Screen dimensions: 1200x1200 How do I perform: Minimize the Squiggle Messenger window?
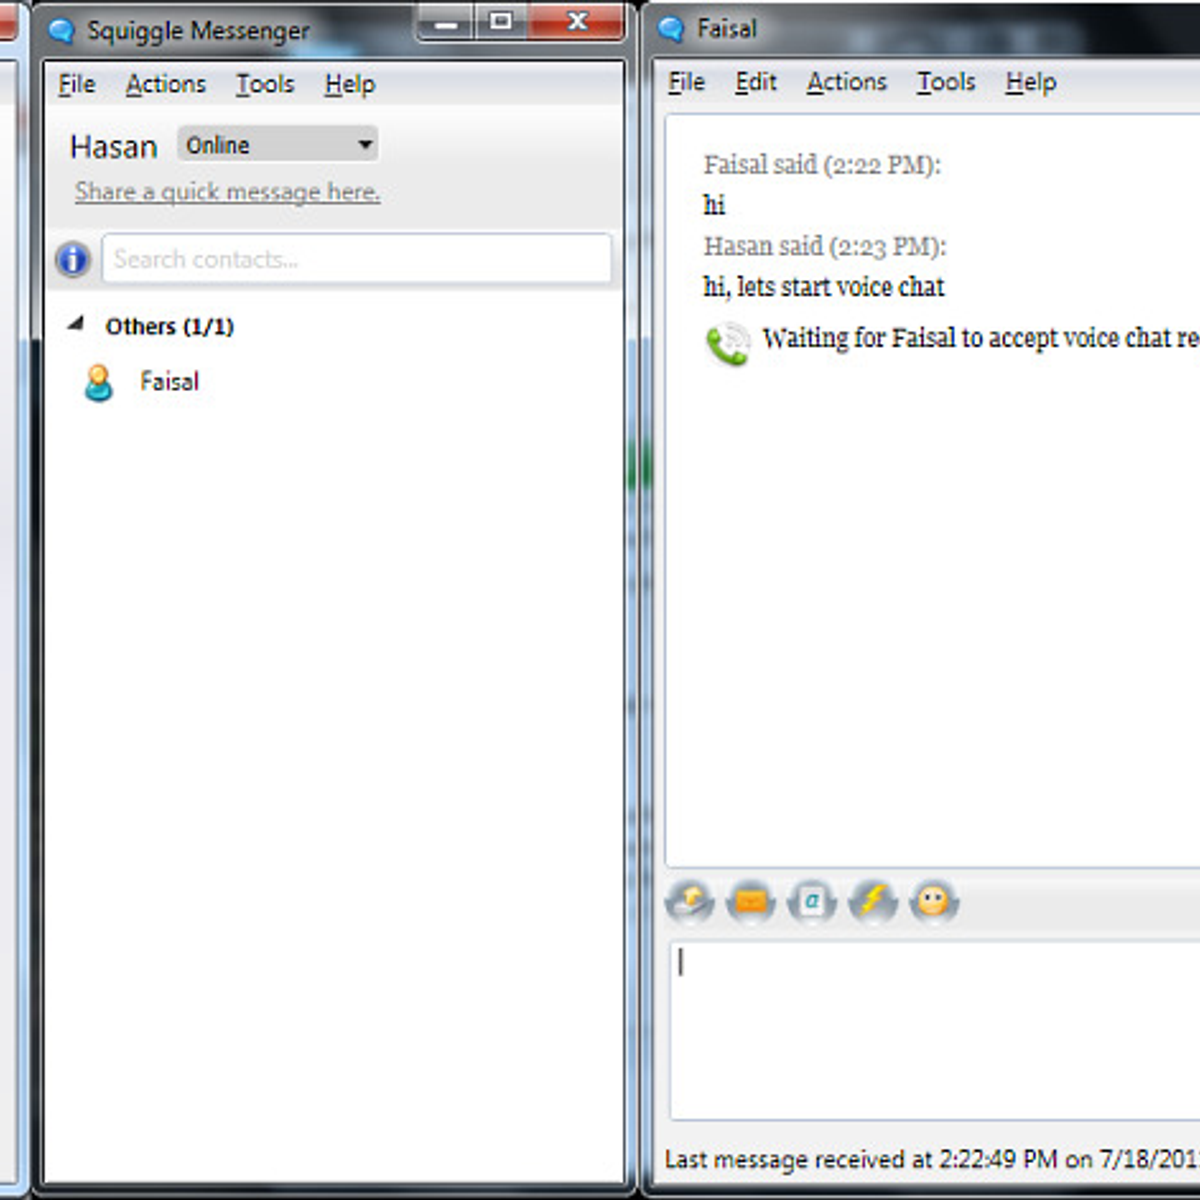pyautogui.click(x=447, y=22)
